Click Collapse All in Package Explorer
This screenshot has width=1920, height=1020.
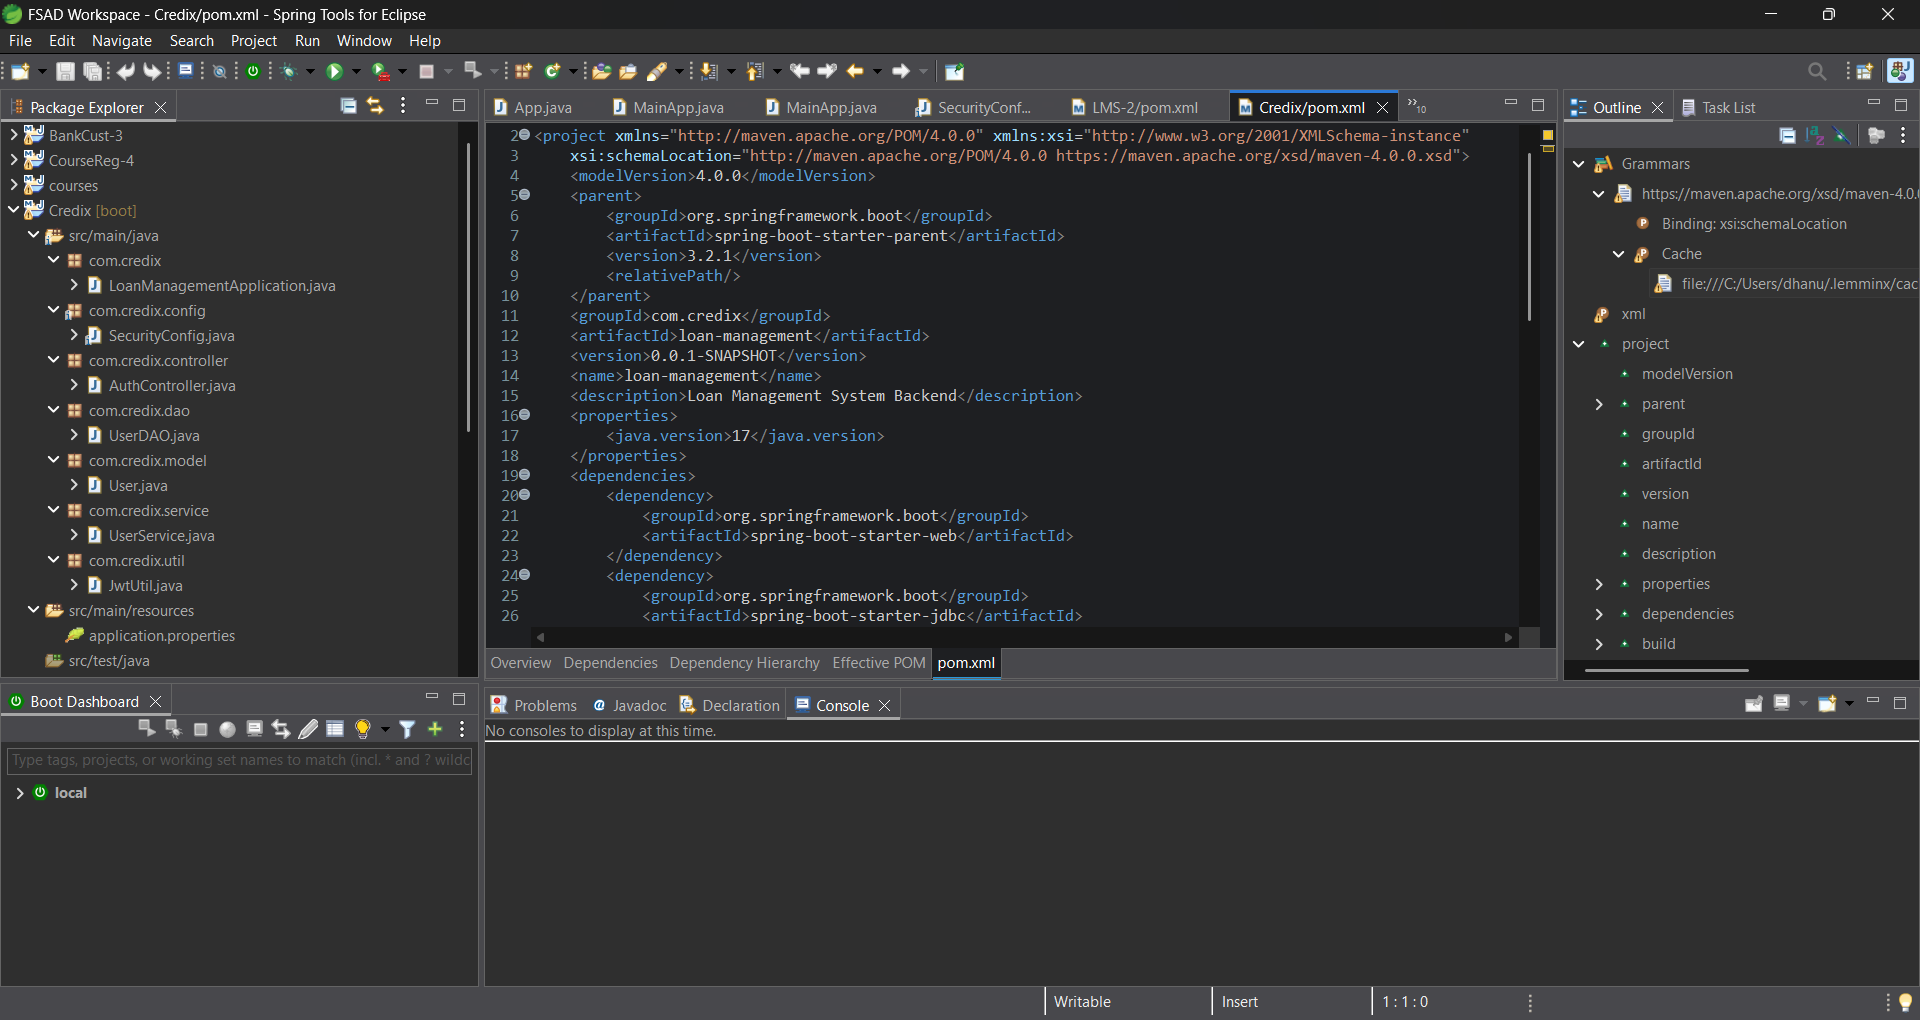coord(348,106)
